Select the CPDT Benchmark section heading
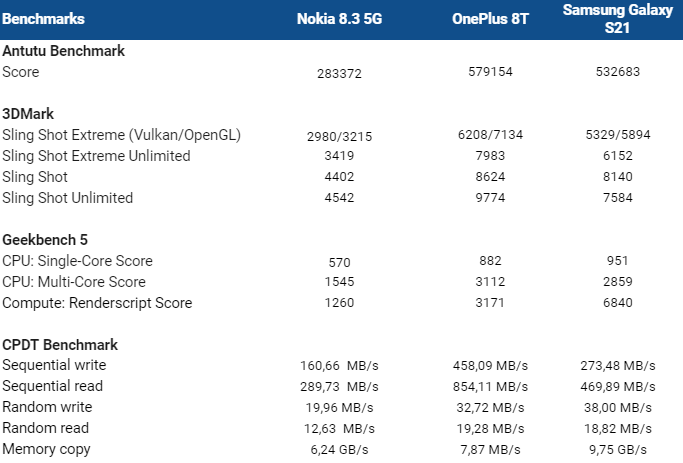Viewport: 683px width, 463px height. 60,345
